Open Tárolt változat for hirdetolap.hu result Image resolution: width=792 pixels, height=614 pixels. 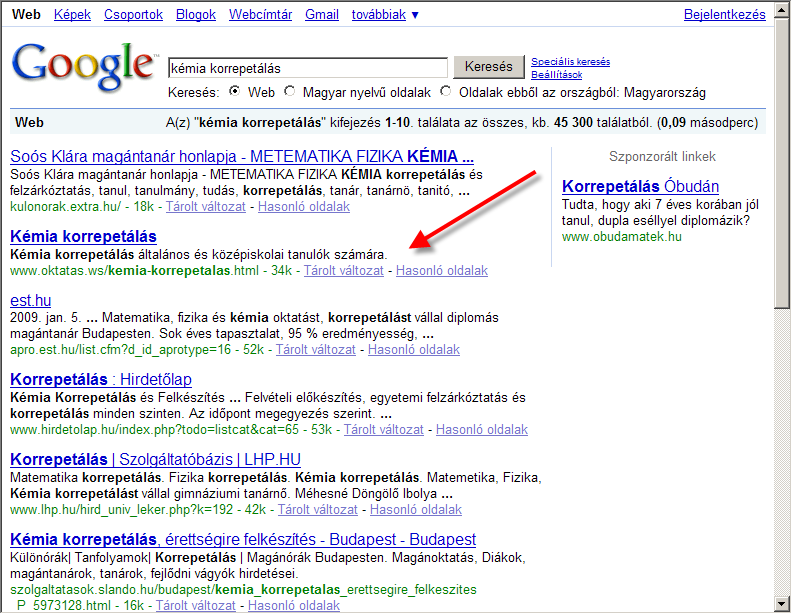pos(384,430)
